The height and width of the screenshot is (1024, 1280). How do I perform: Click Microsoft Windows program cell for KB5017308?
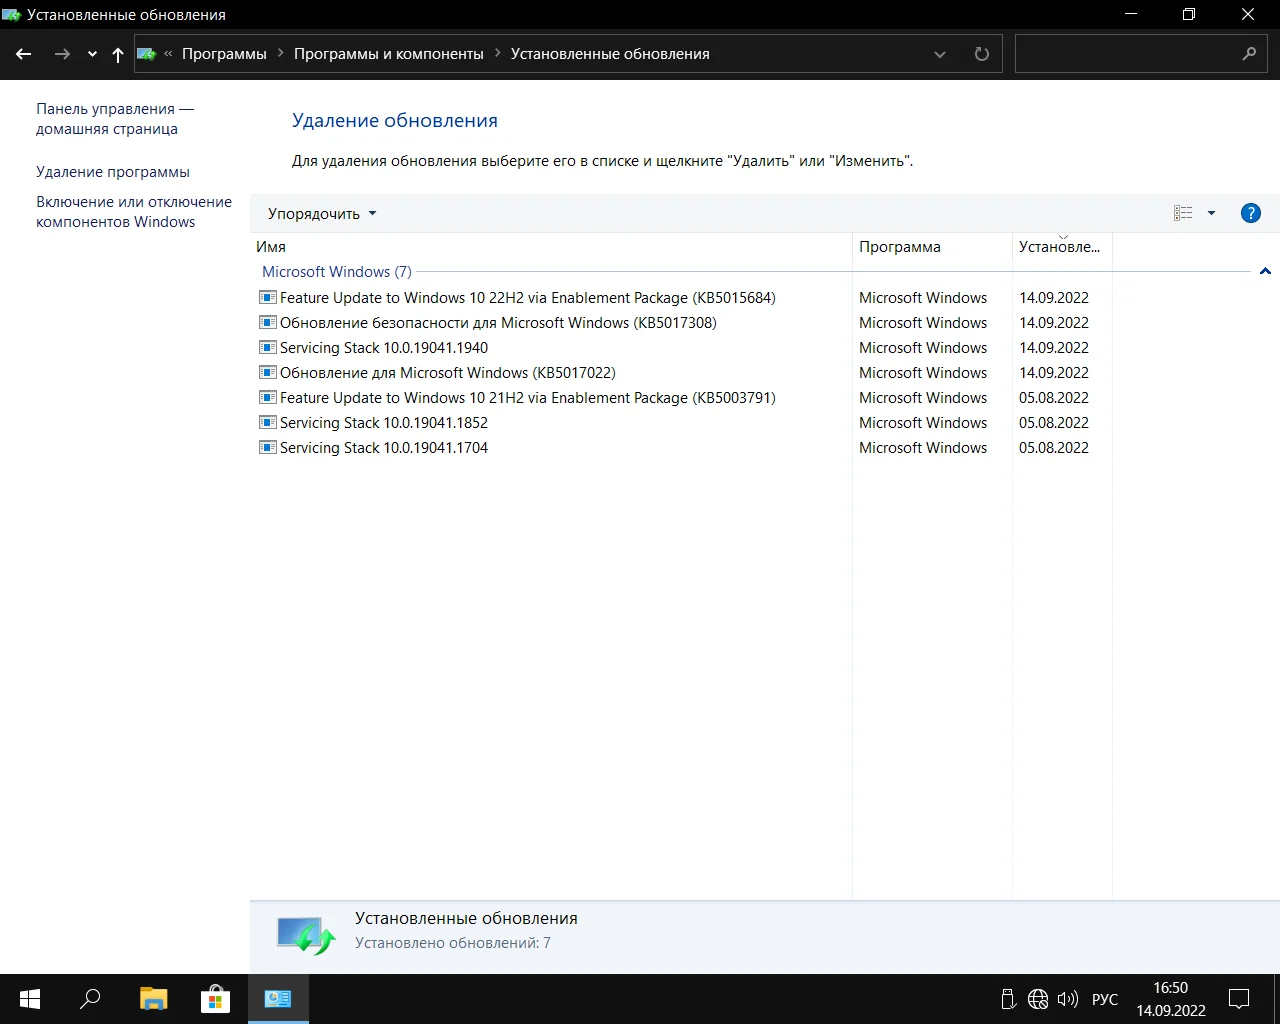tap(923, 323)
